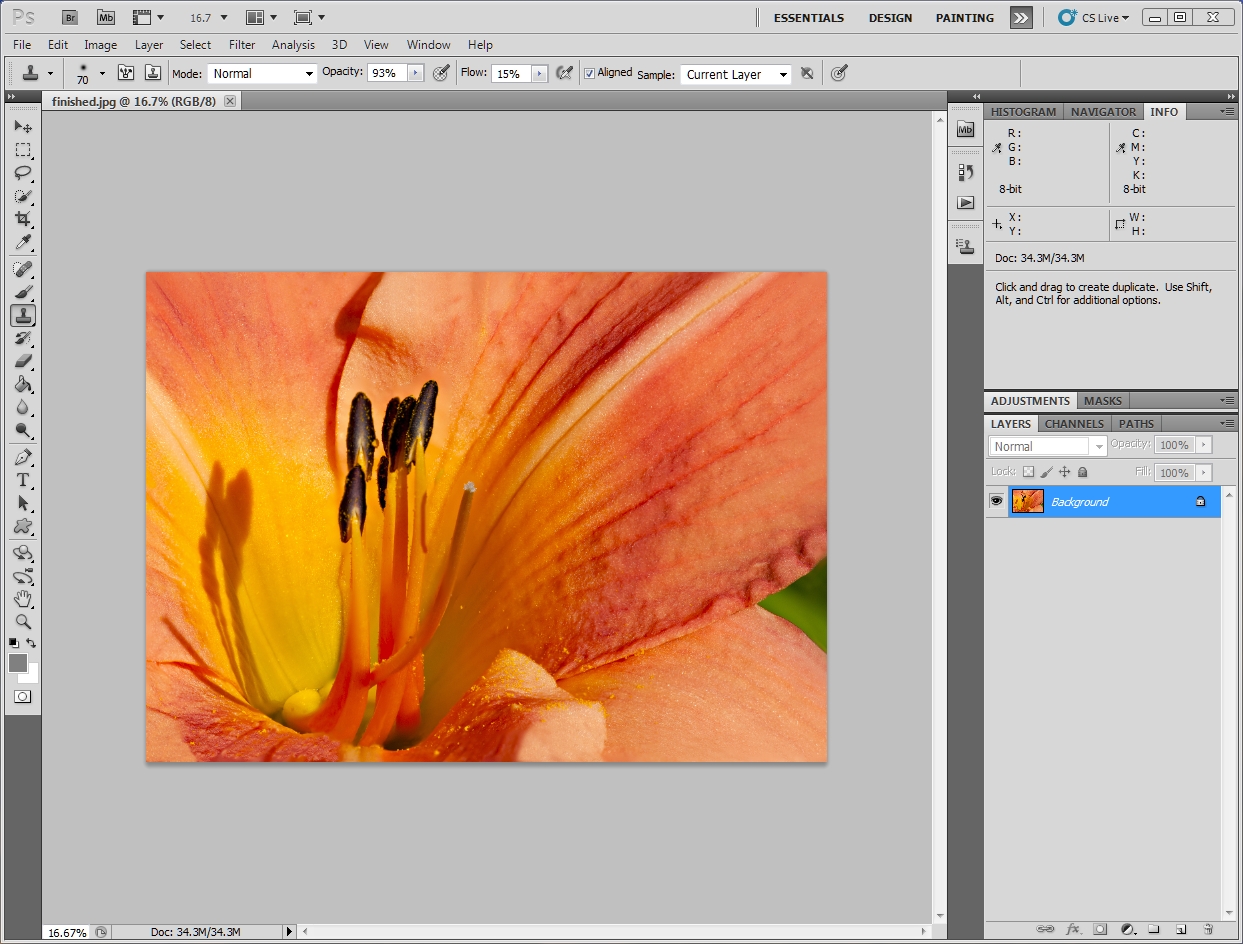Select the Spot Healing Brush tool

click(x=23, y=268)
